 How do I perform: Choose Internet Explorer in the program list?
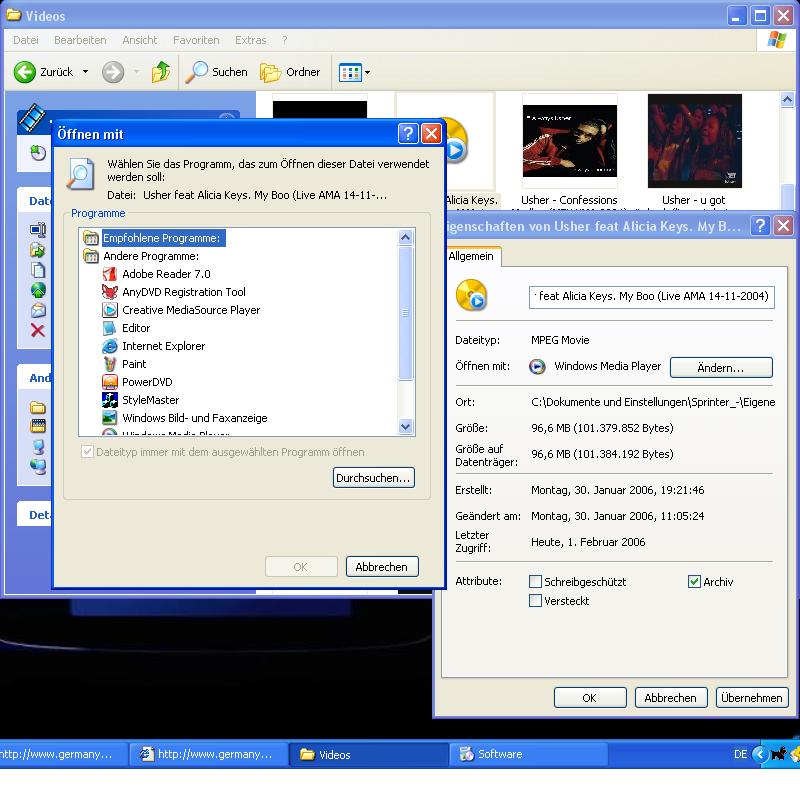click(x=153, y=346)
